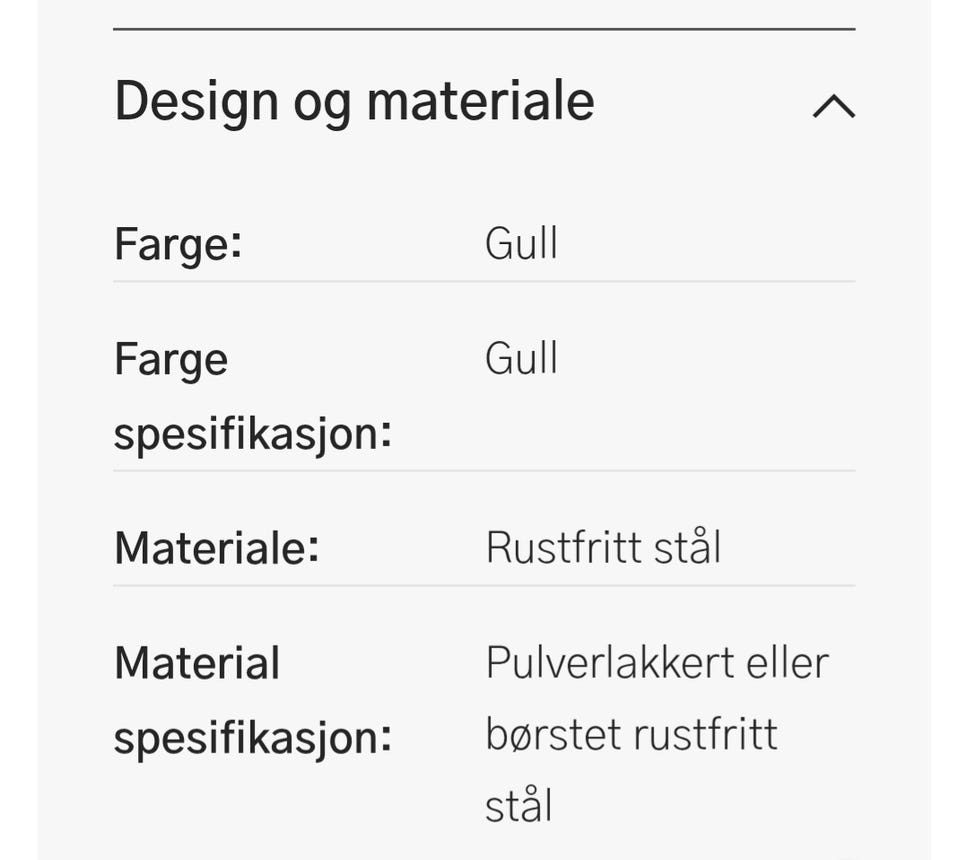Collapse section using the upward chevron icon
Image resolution: width=960 pixels, height=860 pixels.
(833, 105)
